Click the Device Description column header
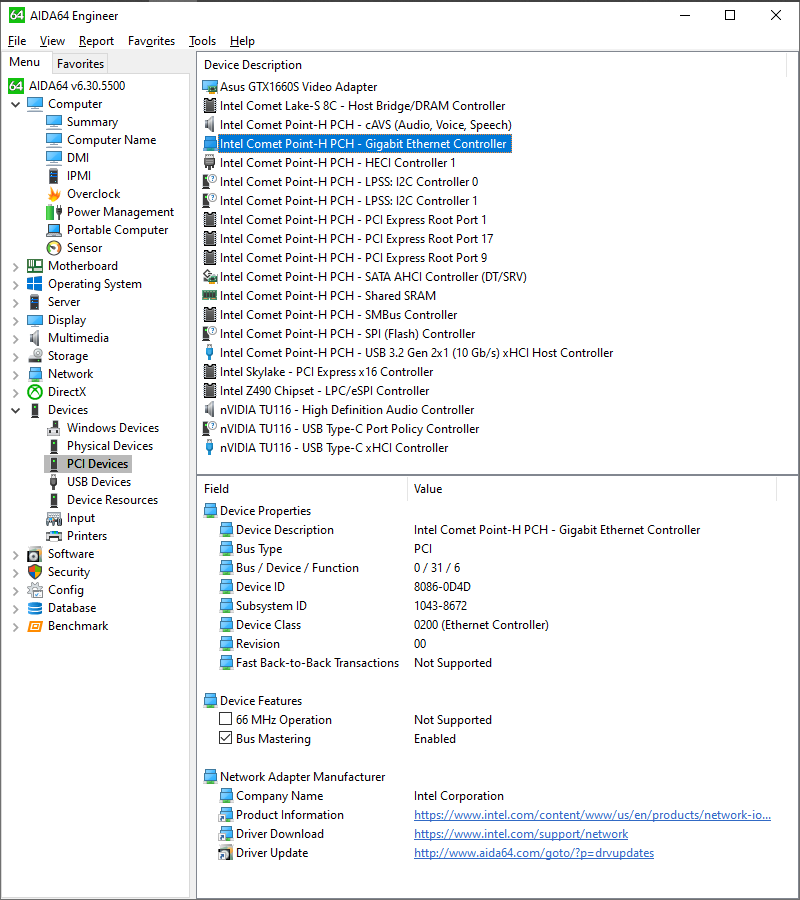 click(x=492, y=65)
